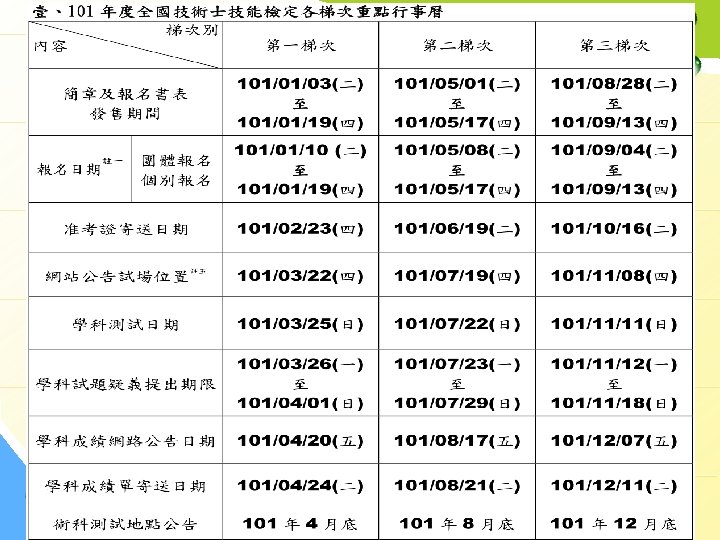Click the 准考證寄送日期 row label
Viewport: 720px width, 540px height.
point(126,229)
